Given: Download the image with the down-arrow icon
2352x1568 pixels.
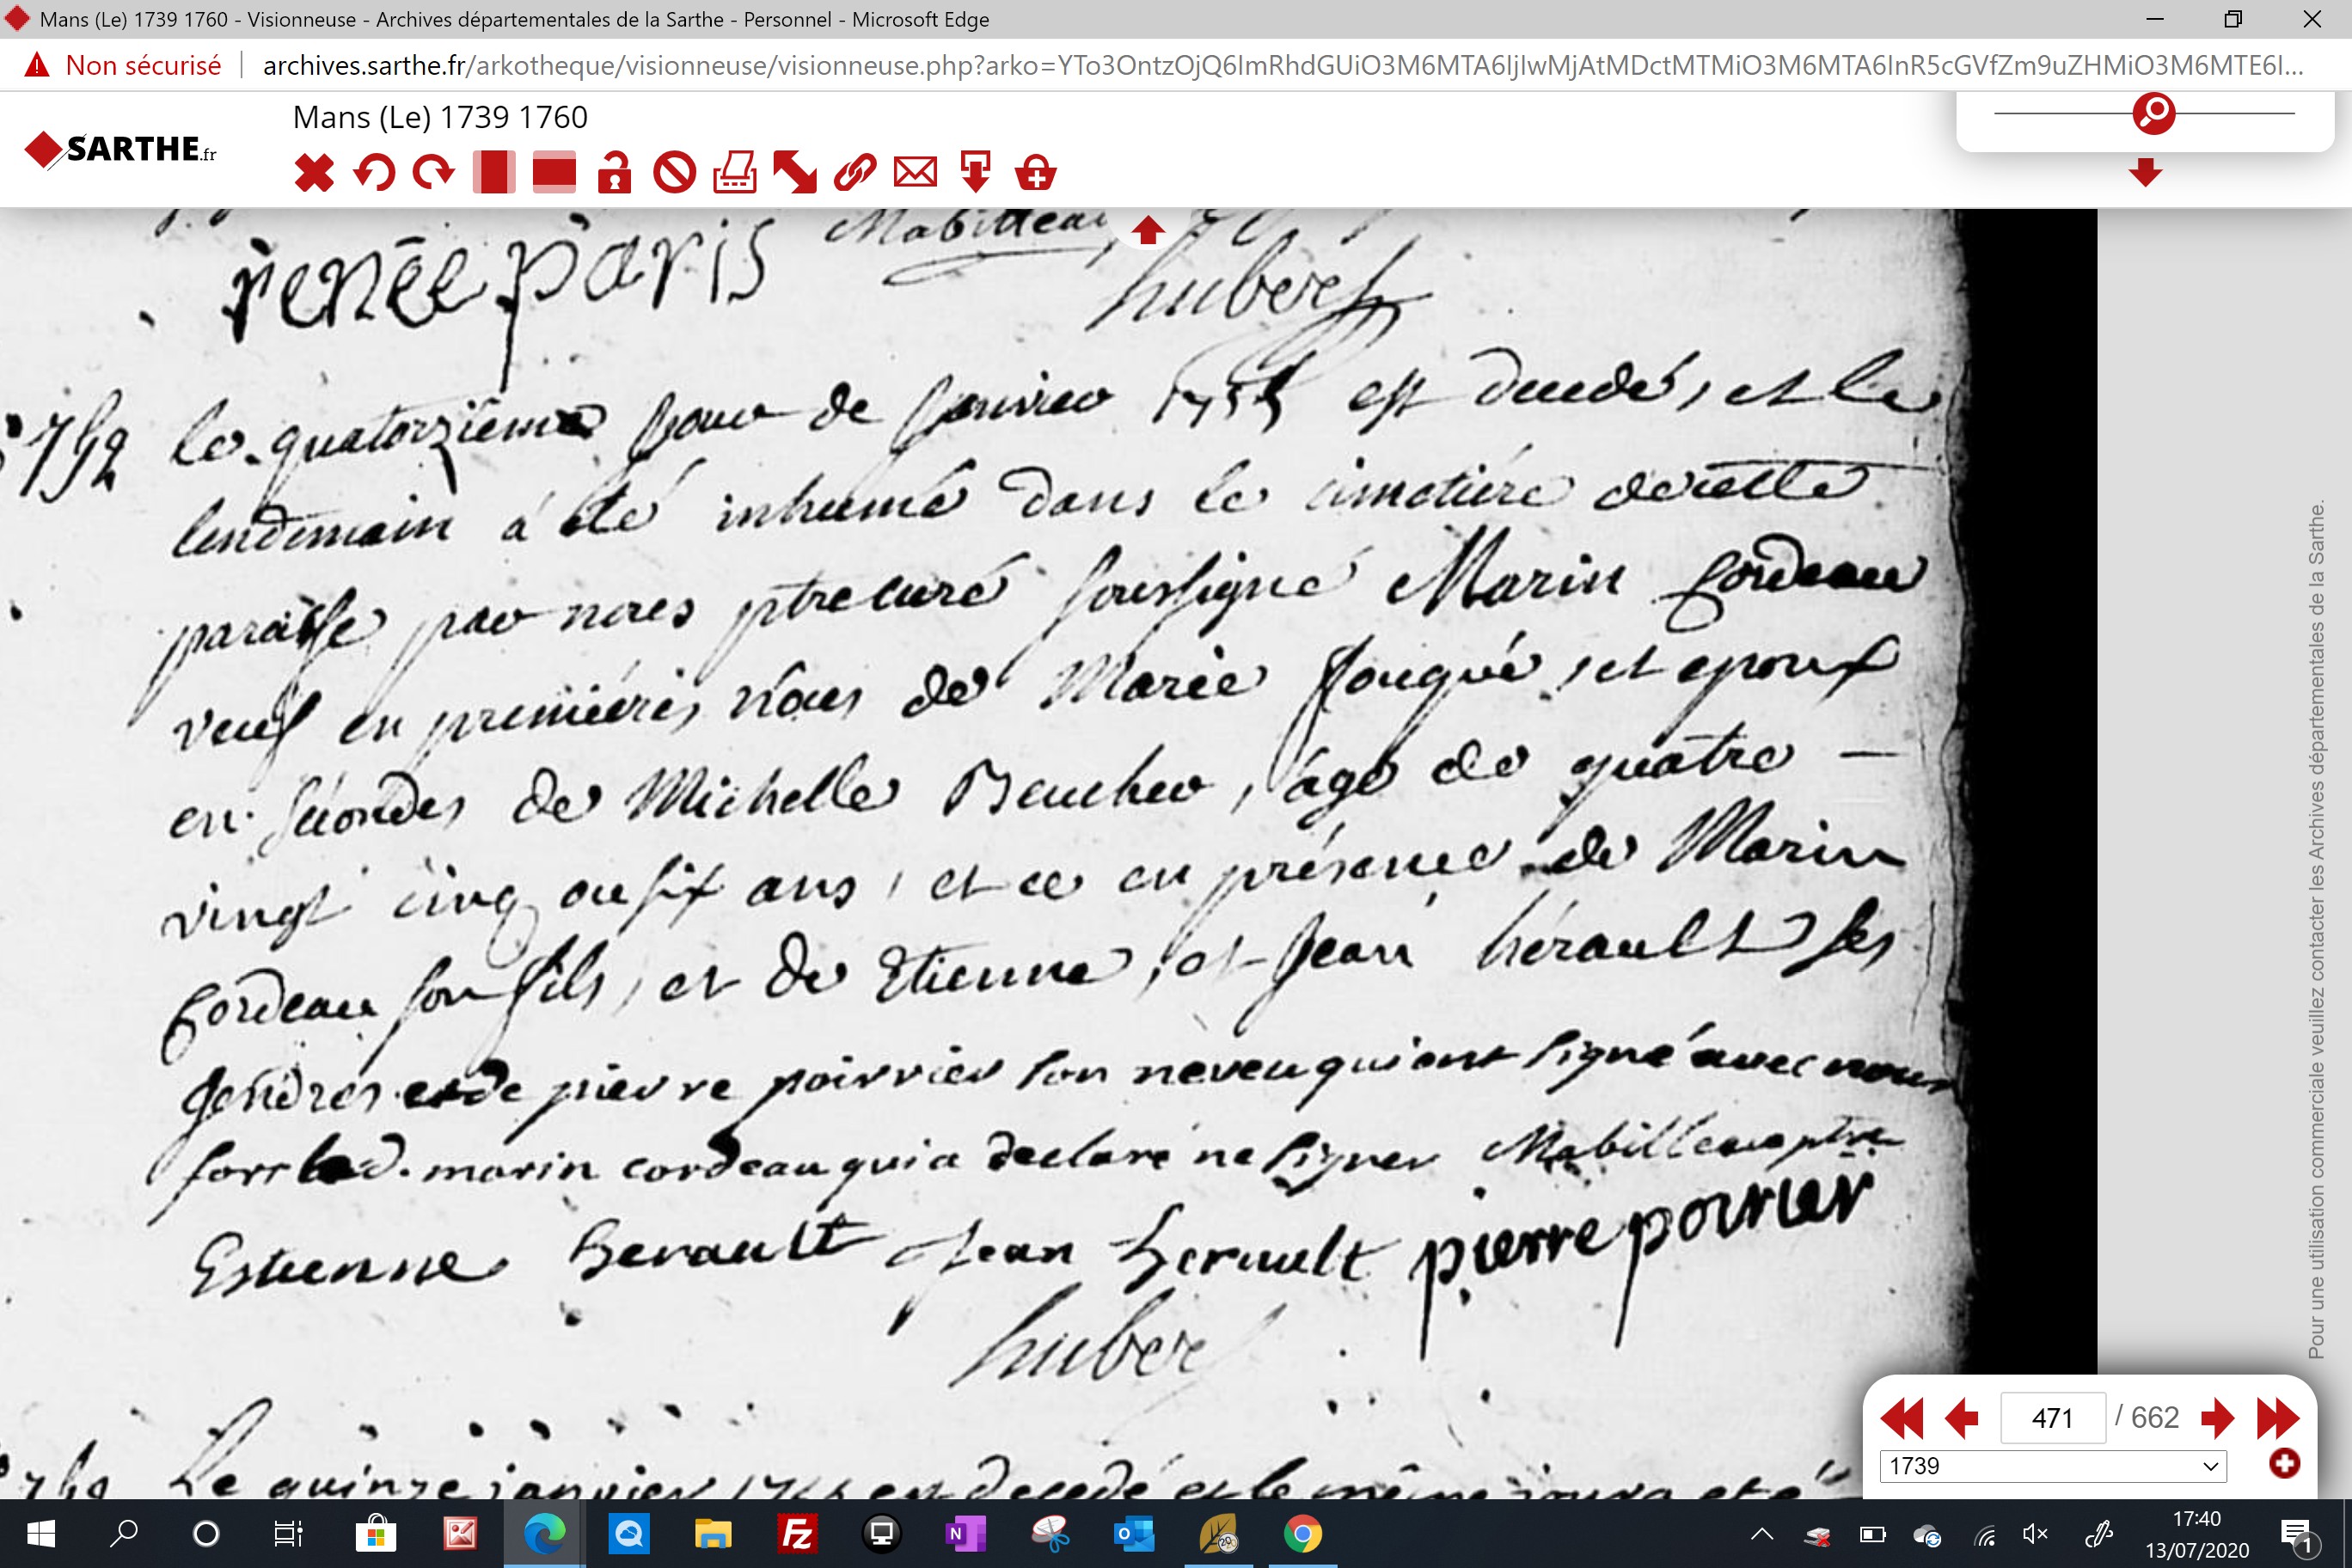Looking at the screenshot, I should point(975,173).
